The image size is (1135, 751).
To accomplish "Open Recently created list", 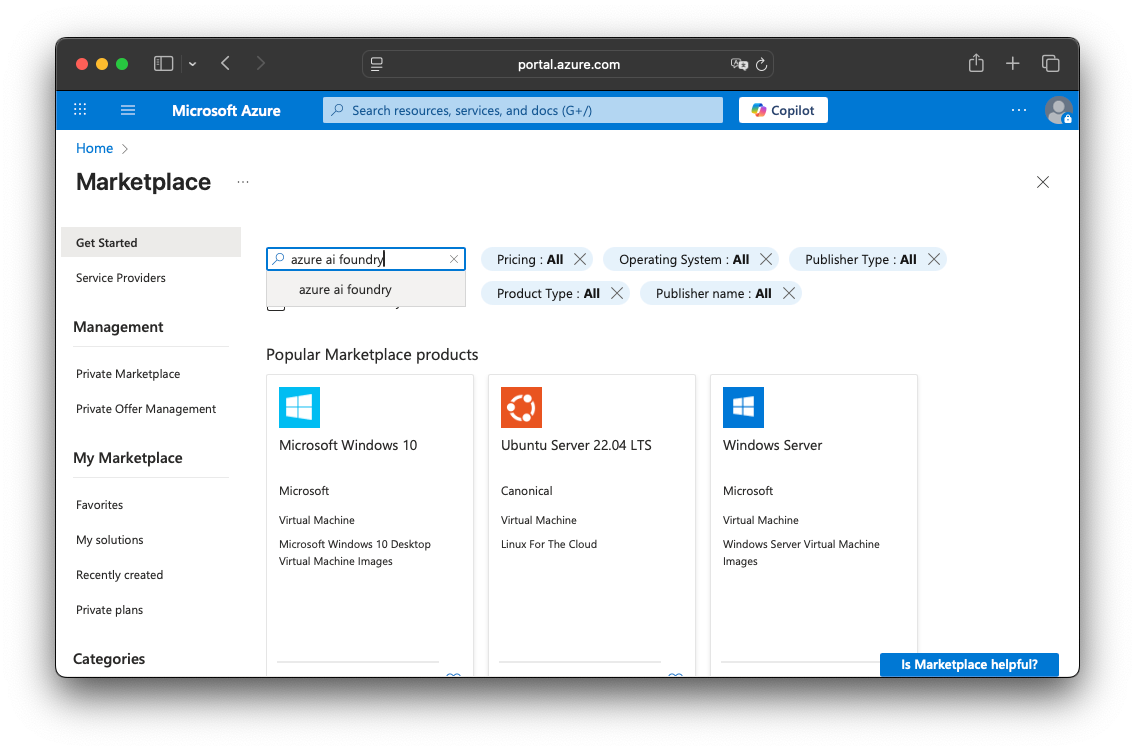I will pos(119,575).
